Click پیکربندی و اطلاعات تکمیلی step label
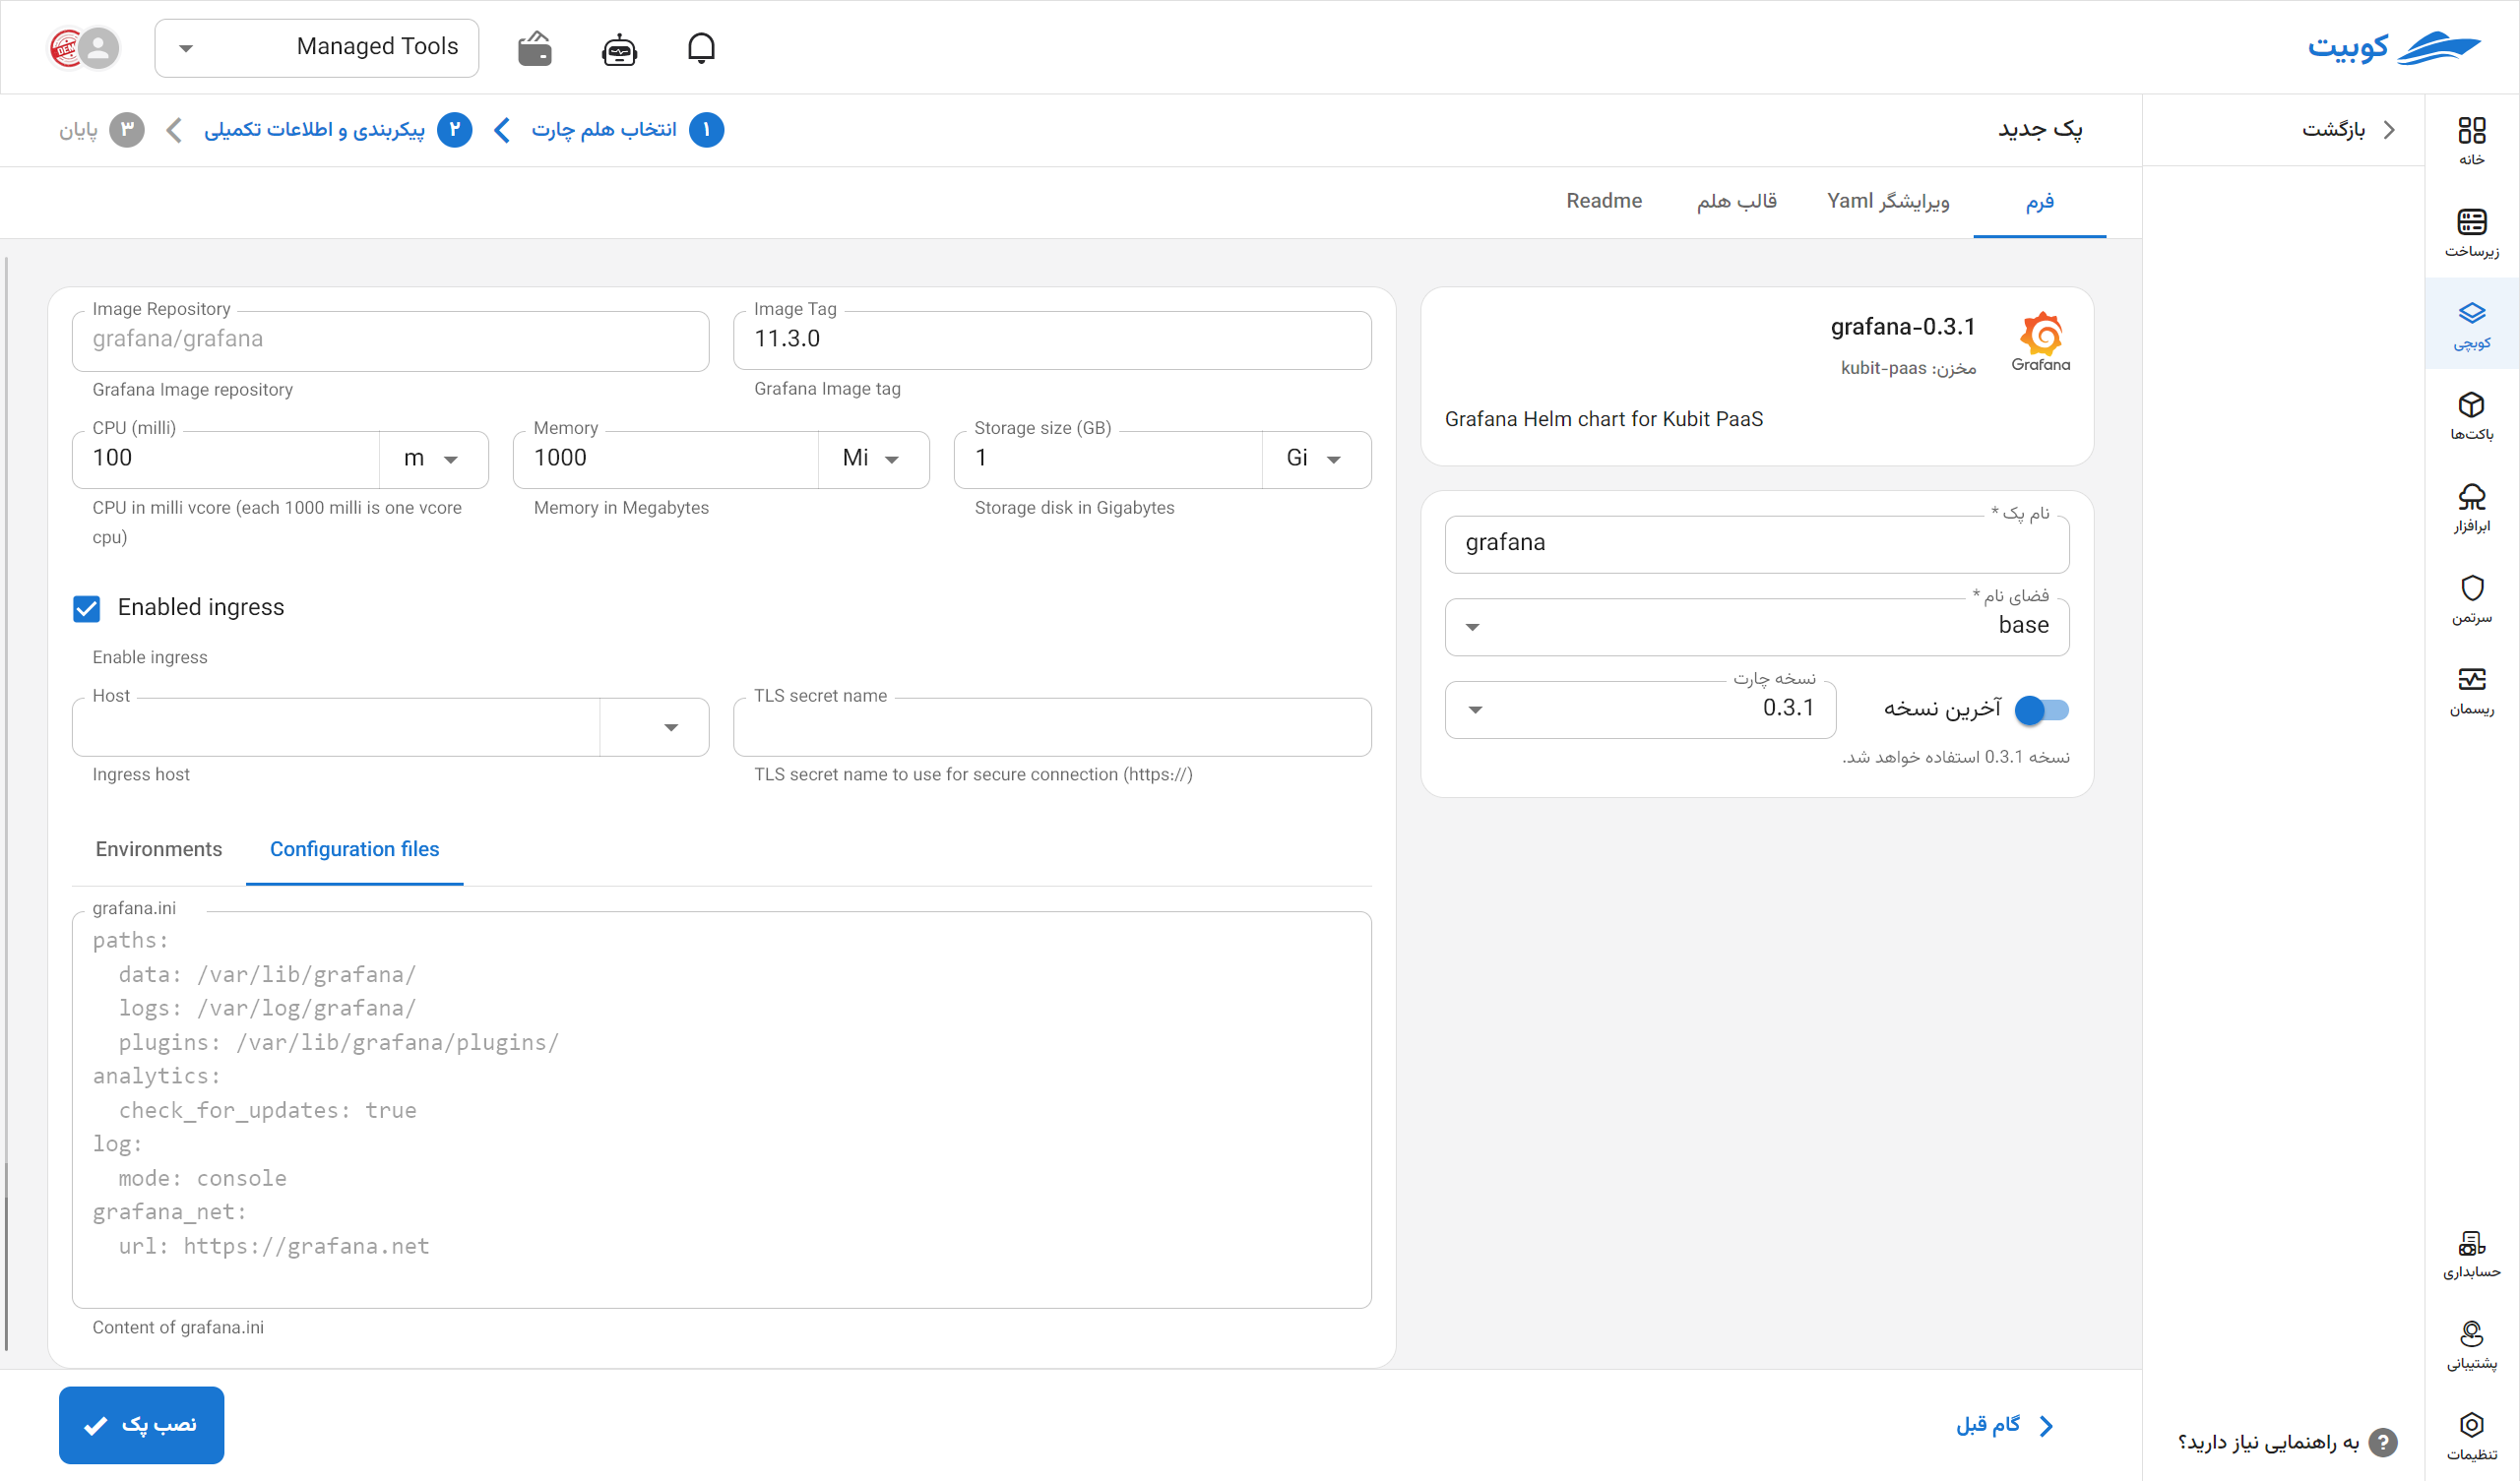The height and width of the screenshot is (1481, 2520). (x=314, y=130)
